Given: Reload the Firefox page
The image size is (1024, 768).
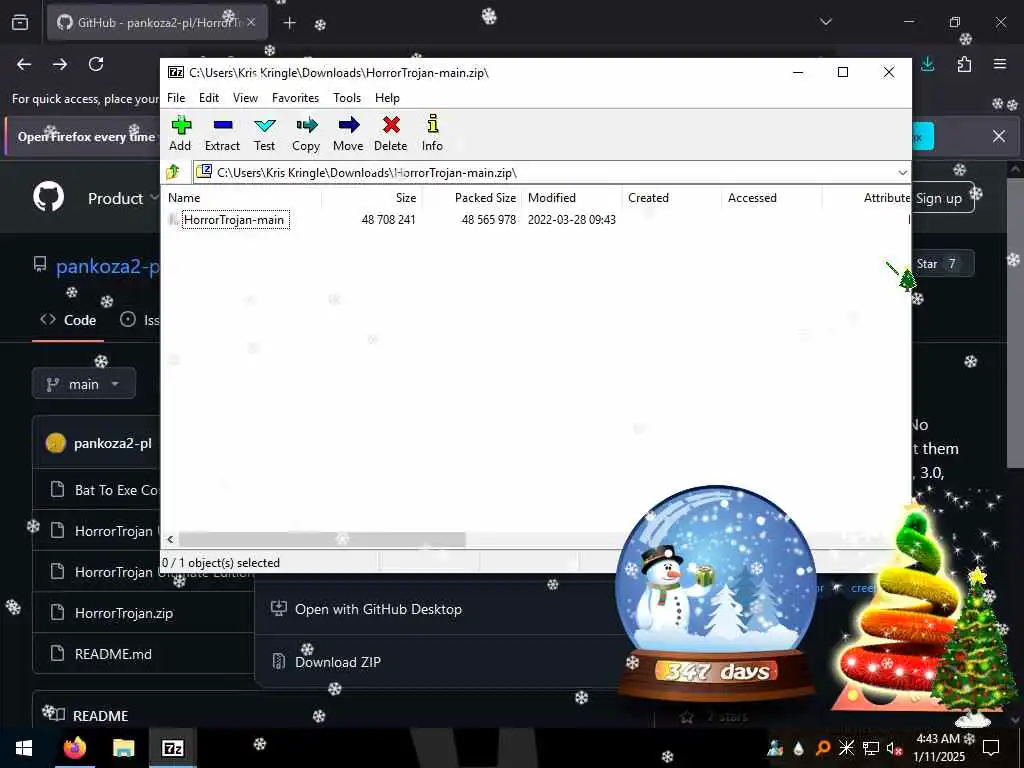Looking at the screenshot, I should (96, 64).
